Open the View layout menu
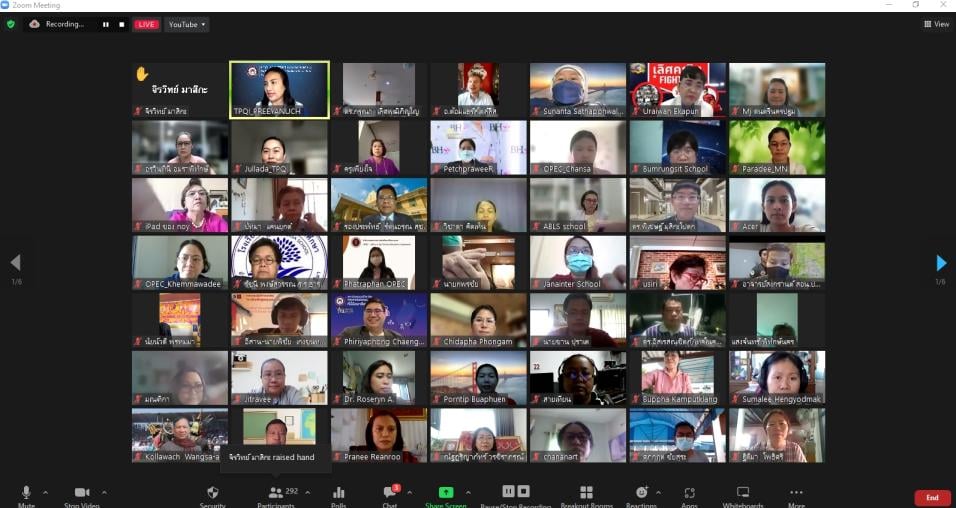956x508 pixels. (936, 24)
